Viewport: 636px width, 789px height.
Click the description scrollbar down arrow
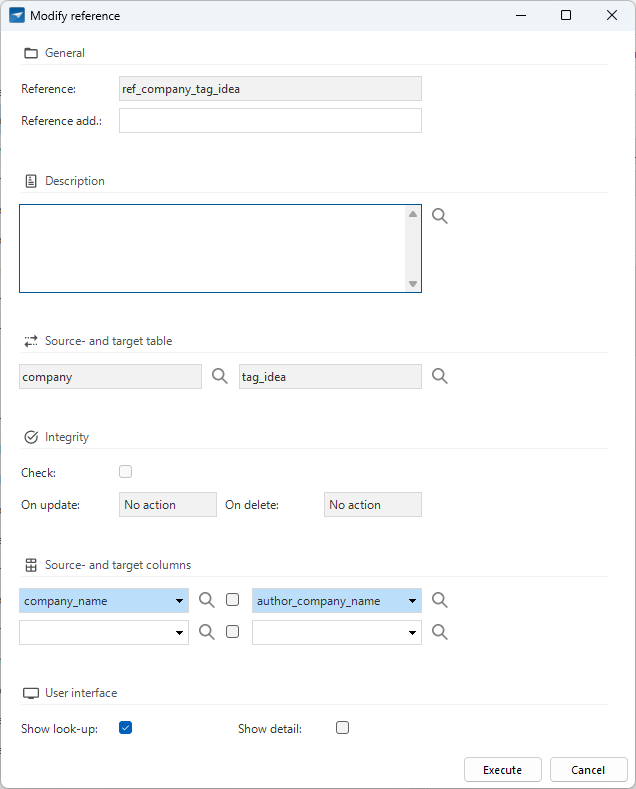[413, 284]
